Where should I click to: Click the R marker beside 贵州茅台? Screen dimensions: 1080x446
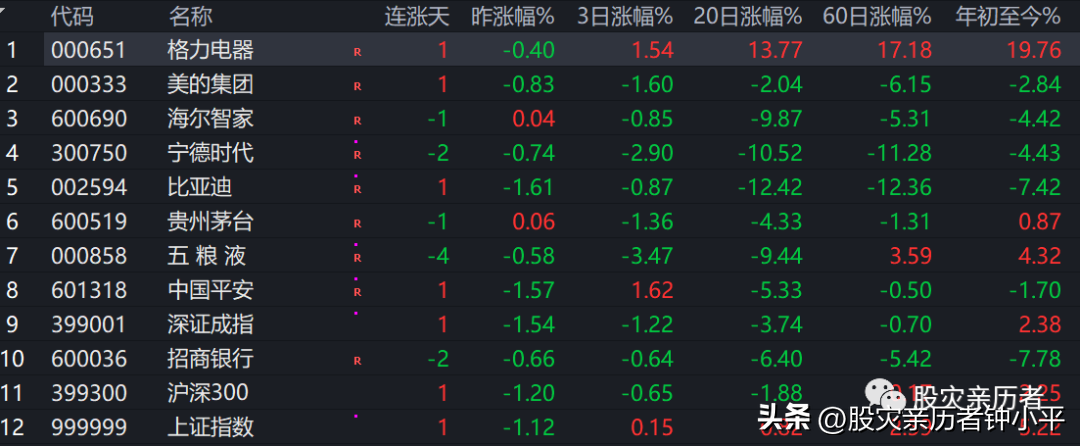pyautogui.click(x=357, y=224)
